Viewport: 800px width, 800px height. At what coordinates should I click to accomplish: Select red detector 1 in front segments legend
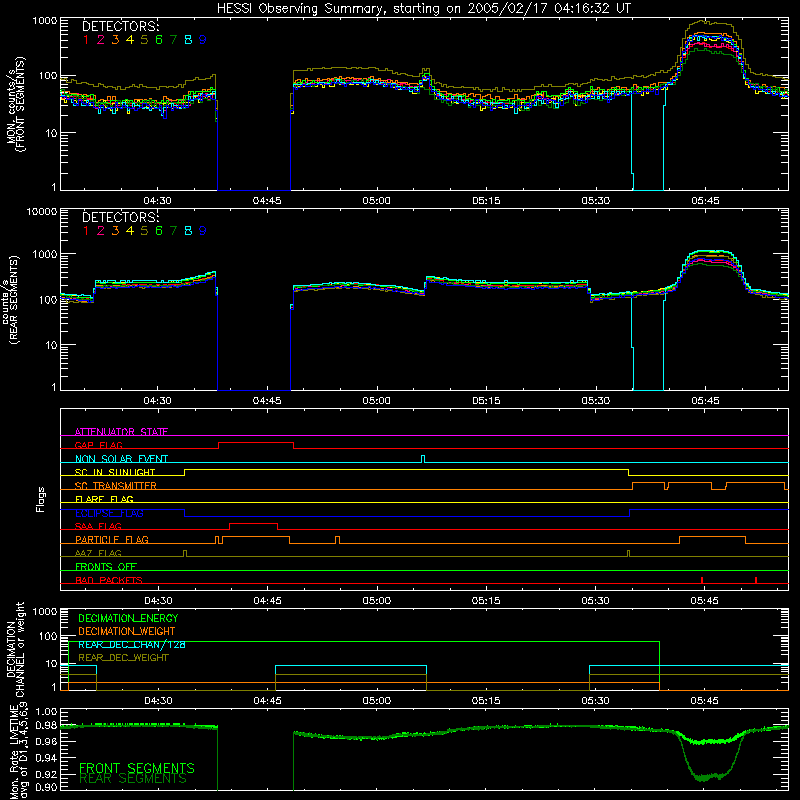pyautogui.click(x=86, y=40)
